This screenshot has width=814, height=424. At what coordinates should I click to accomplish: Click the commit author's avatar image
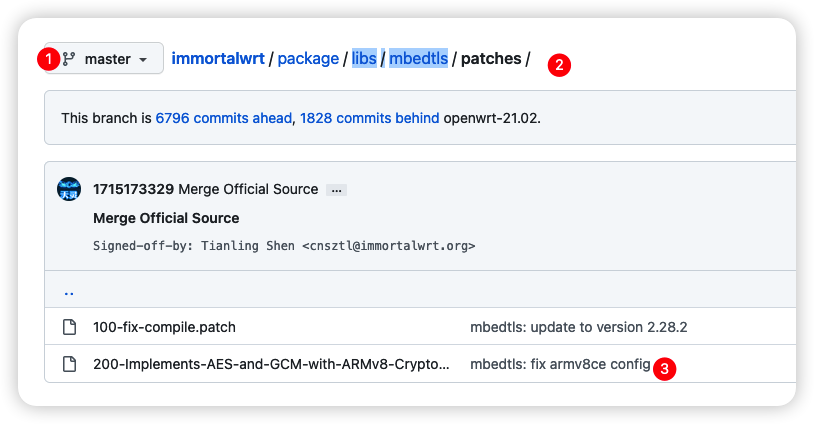69,189
